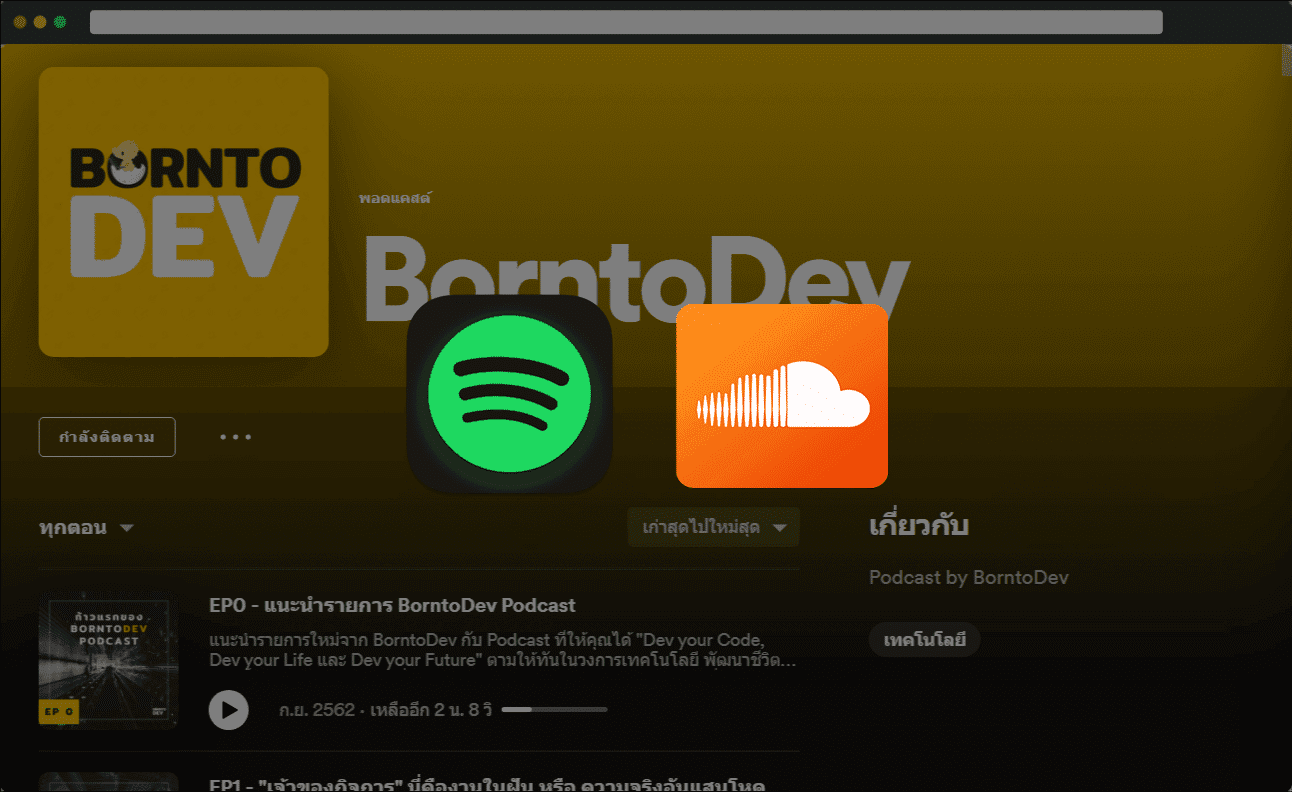1292x792 pixels.
Task: Click the กำลังติดตาม following button
Action: coord(107,437)
